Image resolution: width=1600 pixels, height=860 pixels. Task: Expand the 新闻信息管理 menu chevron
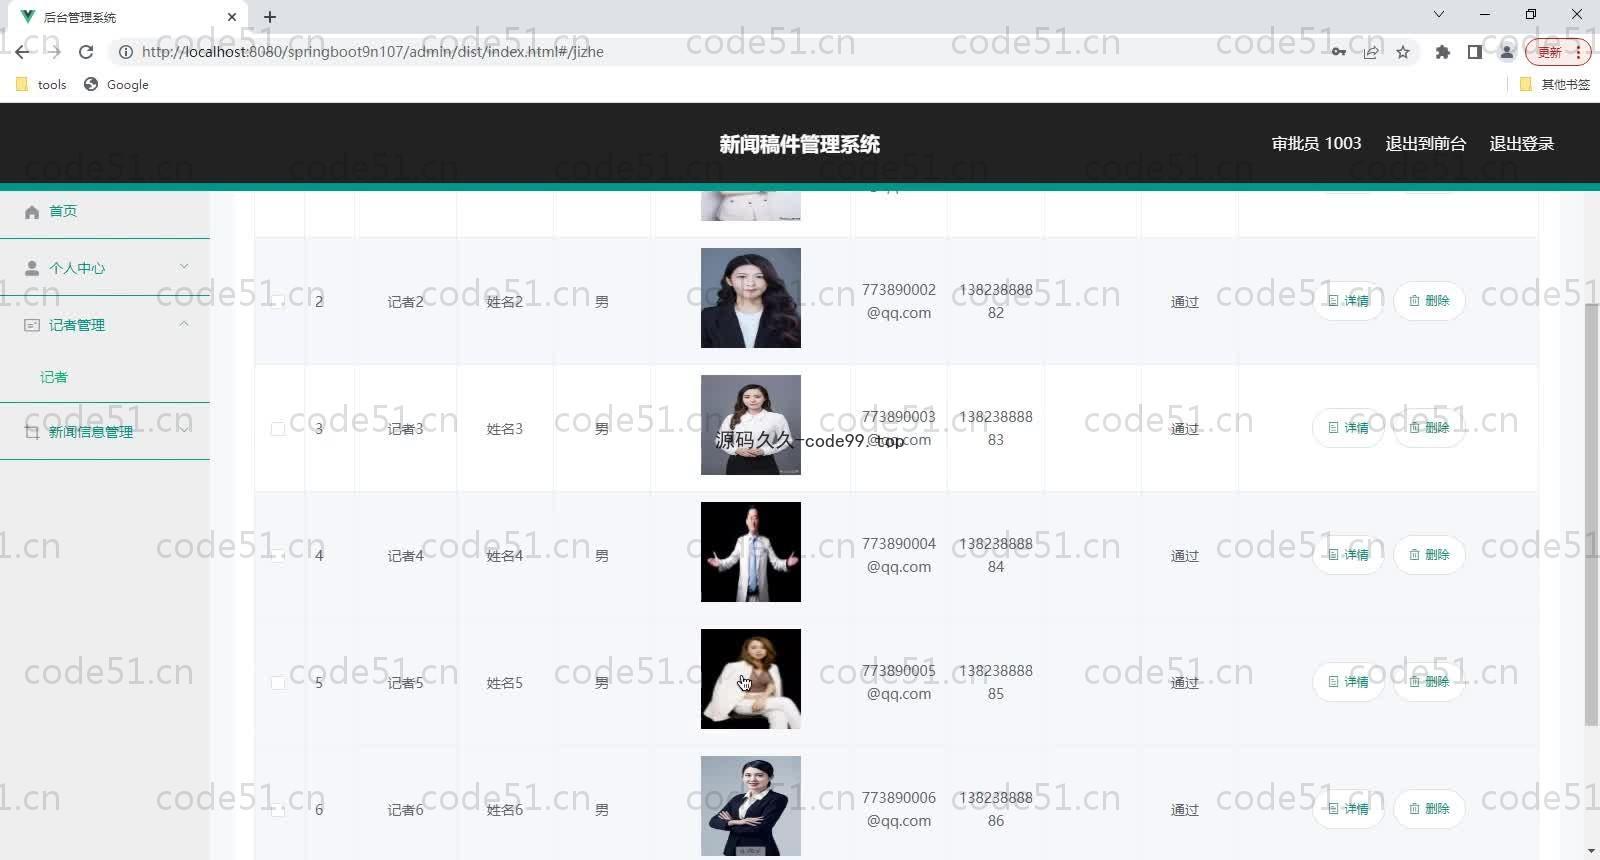click(184, 431)
